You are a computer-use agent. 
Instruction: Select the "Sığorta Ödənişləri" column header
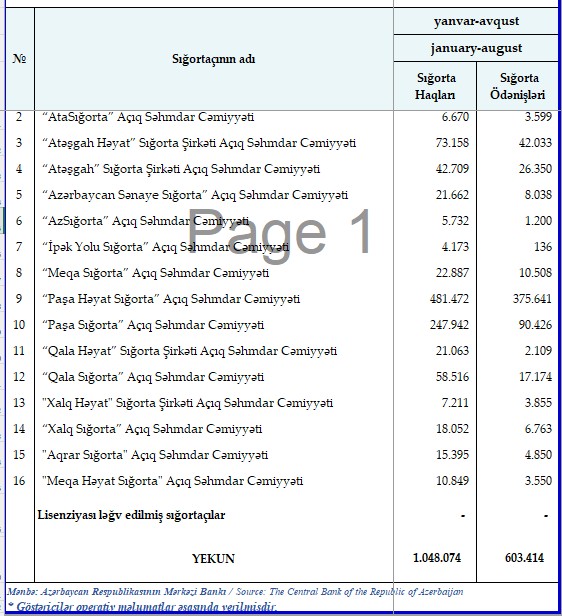(518, 86)
